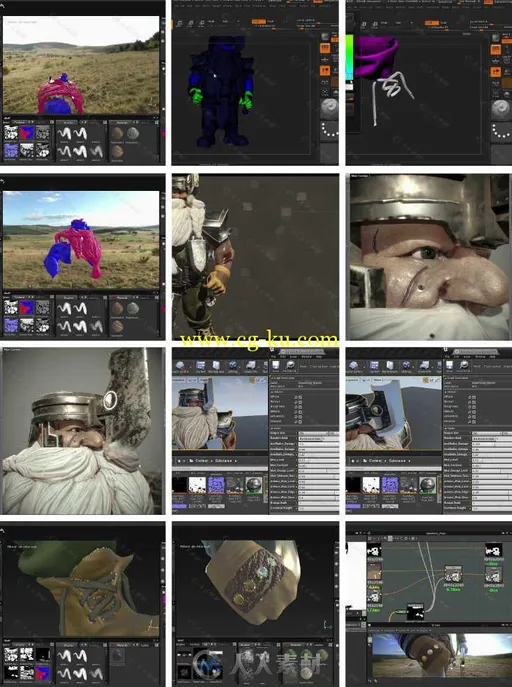Image resolution: width=512 pixels, height=687 pixels.
Task: Click upper orange shelf icon in ZBrush dwarf window
Action: [x=325, y=48]
